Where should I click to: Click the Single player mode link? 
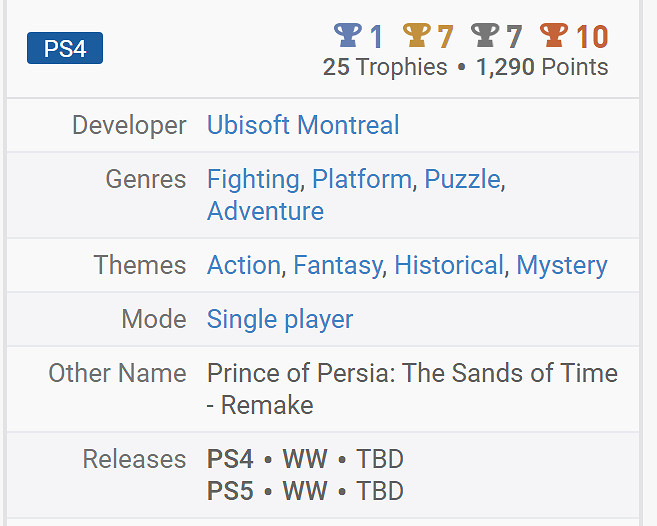pos(280,319)
